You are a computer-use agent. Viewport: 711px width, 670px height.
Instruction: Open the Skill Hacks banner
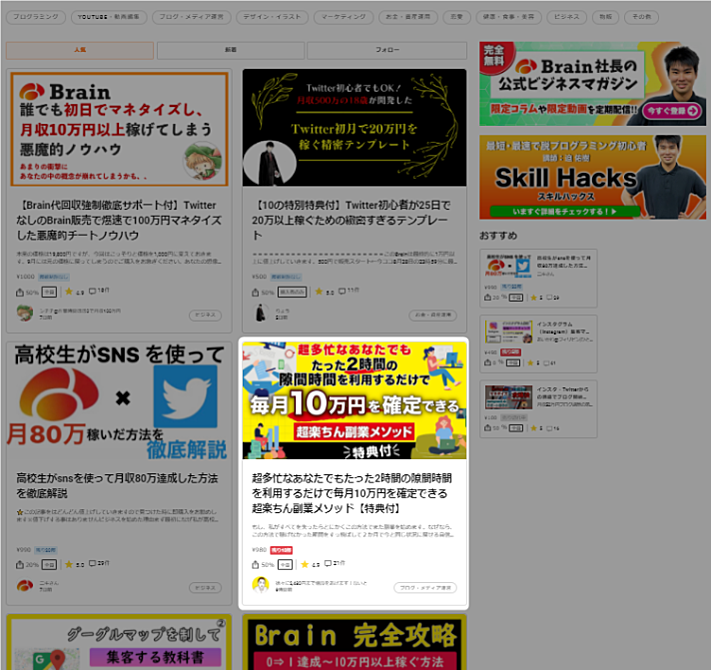(593, 177)
